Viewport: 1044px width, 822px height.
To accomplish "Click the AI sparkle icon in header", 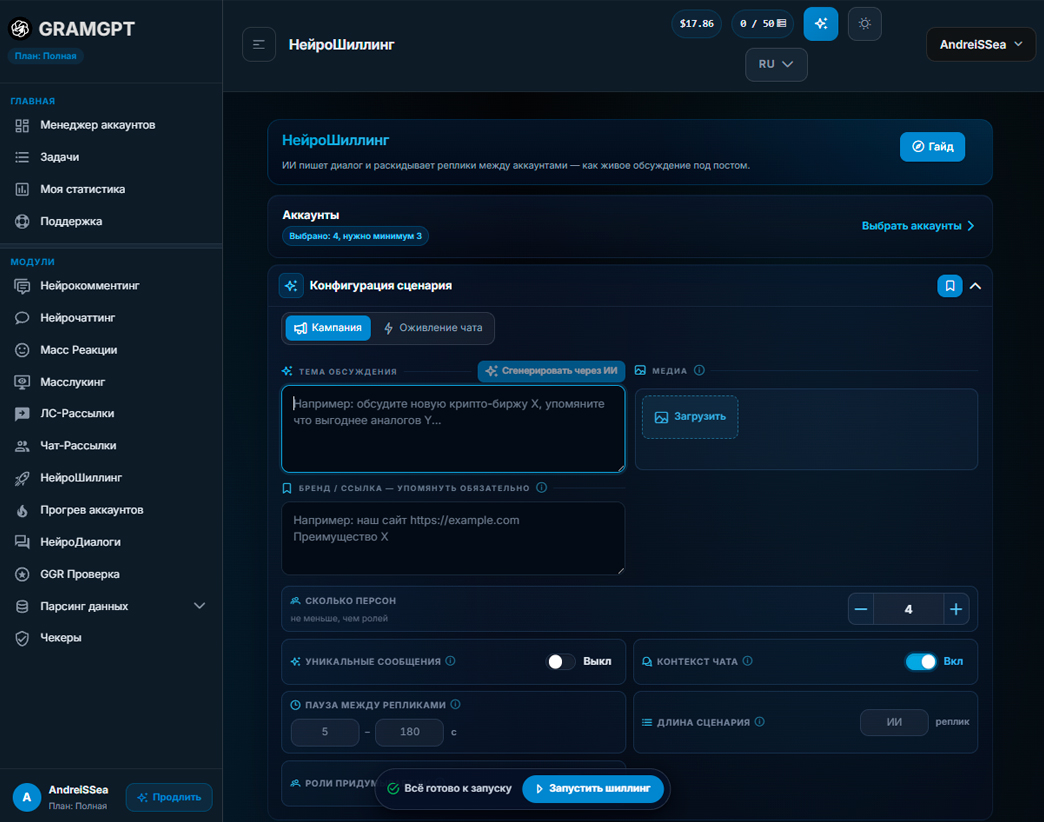I will point(820,24).
